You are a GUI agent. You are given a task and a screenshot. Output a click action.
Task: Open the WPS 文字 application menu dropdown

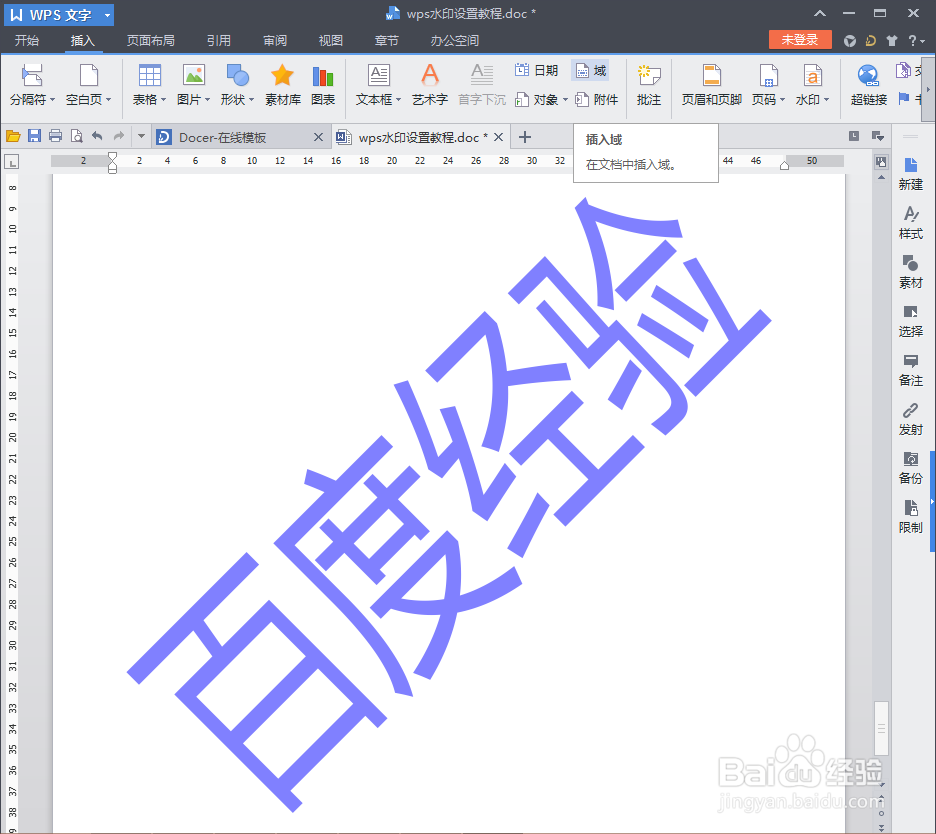pyautogui.click(x=107, y=15)
